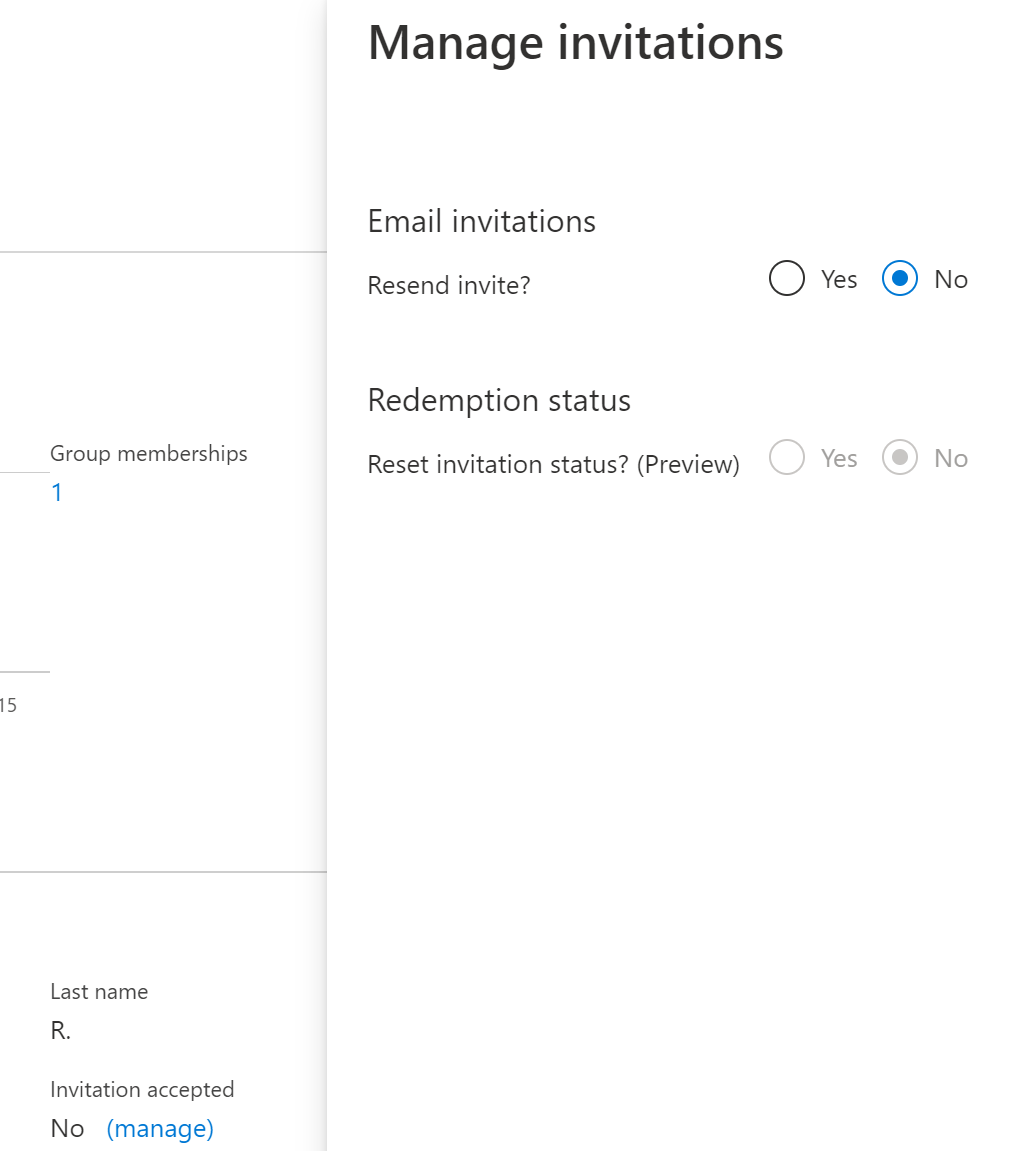The height and width of the screenshot is (1151, 1019).
Task: Click the Group memberships label
Action: point(148,454)
